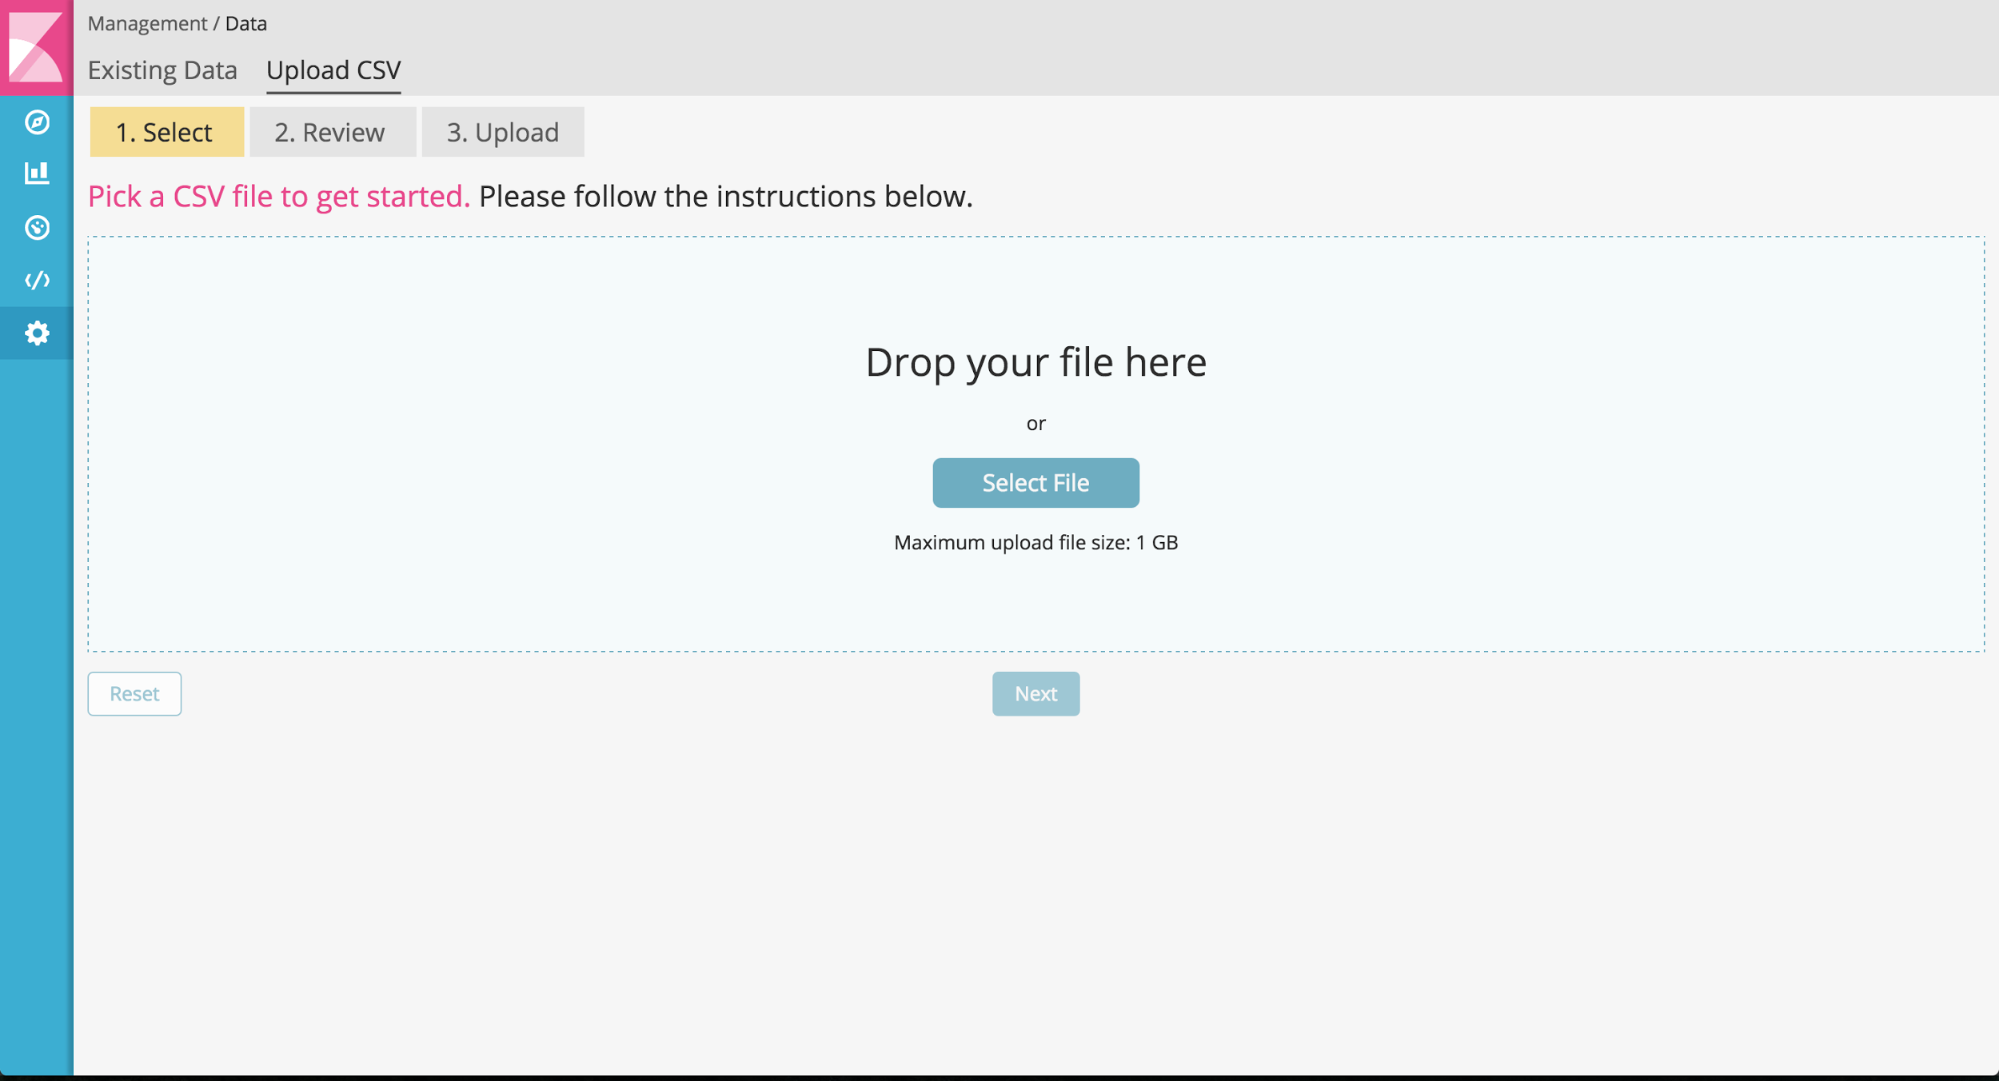Open Discover via compass icon
The image size is (1999, 1082).
coord(37,122)
